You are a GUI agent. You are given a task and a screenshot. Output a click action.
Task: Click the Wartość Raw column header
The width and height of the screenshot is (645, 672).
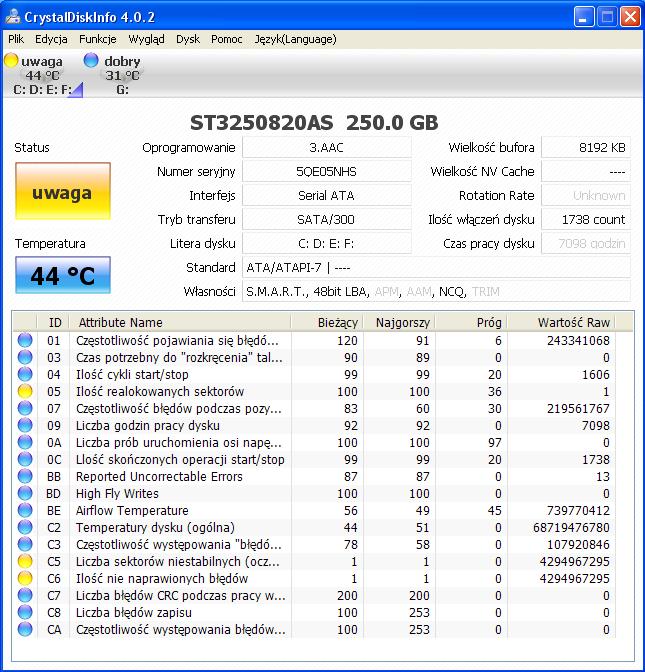(561, 322)
